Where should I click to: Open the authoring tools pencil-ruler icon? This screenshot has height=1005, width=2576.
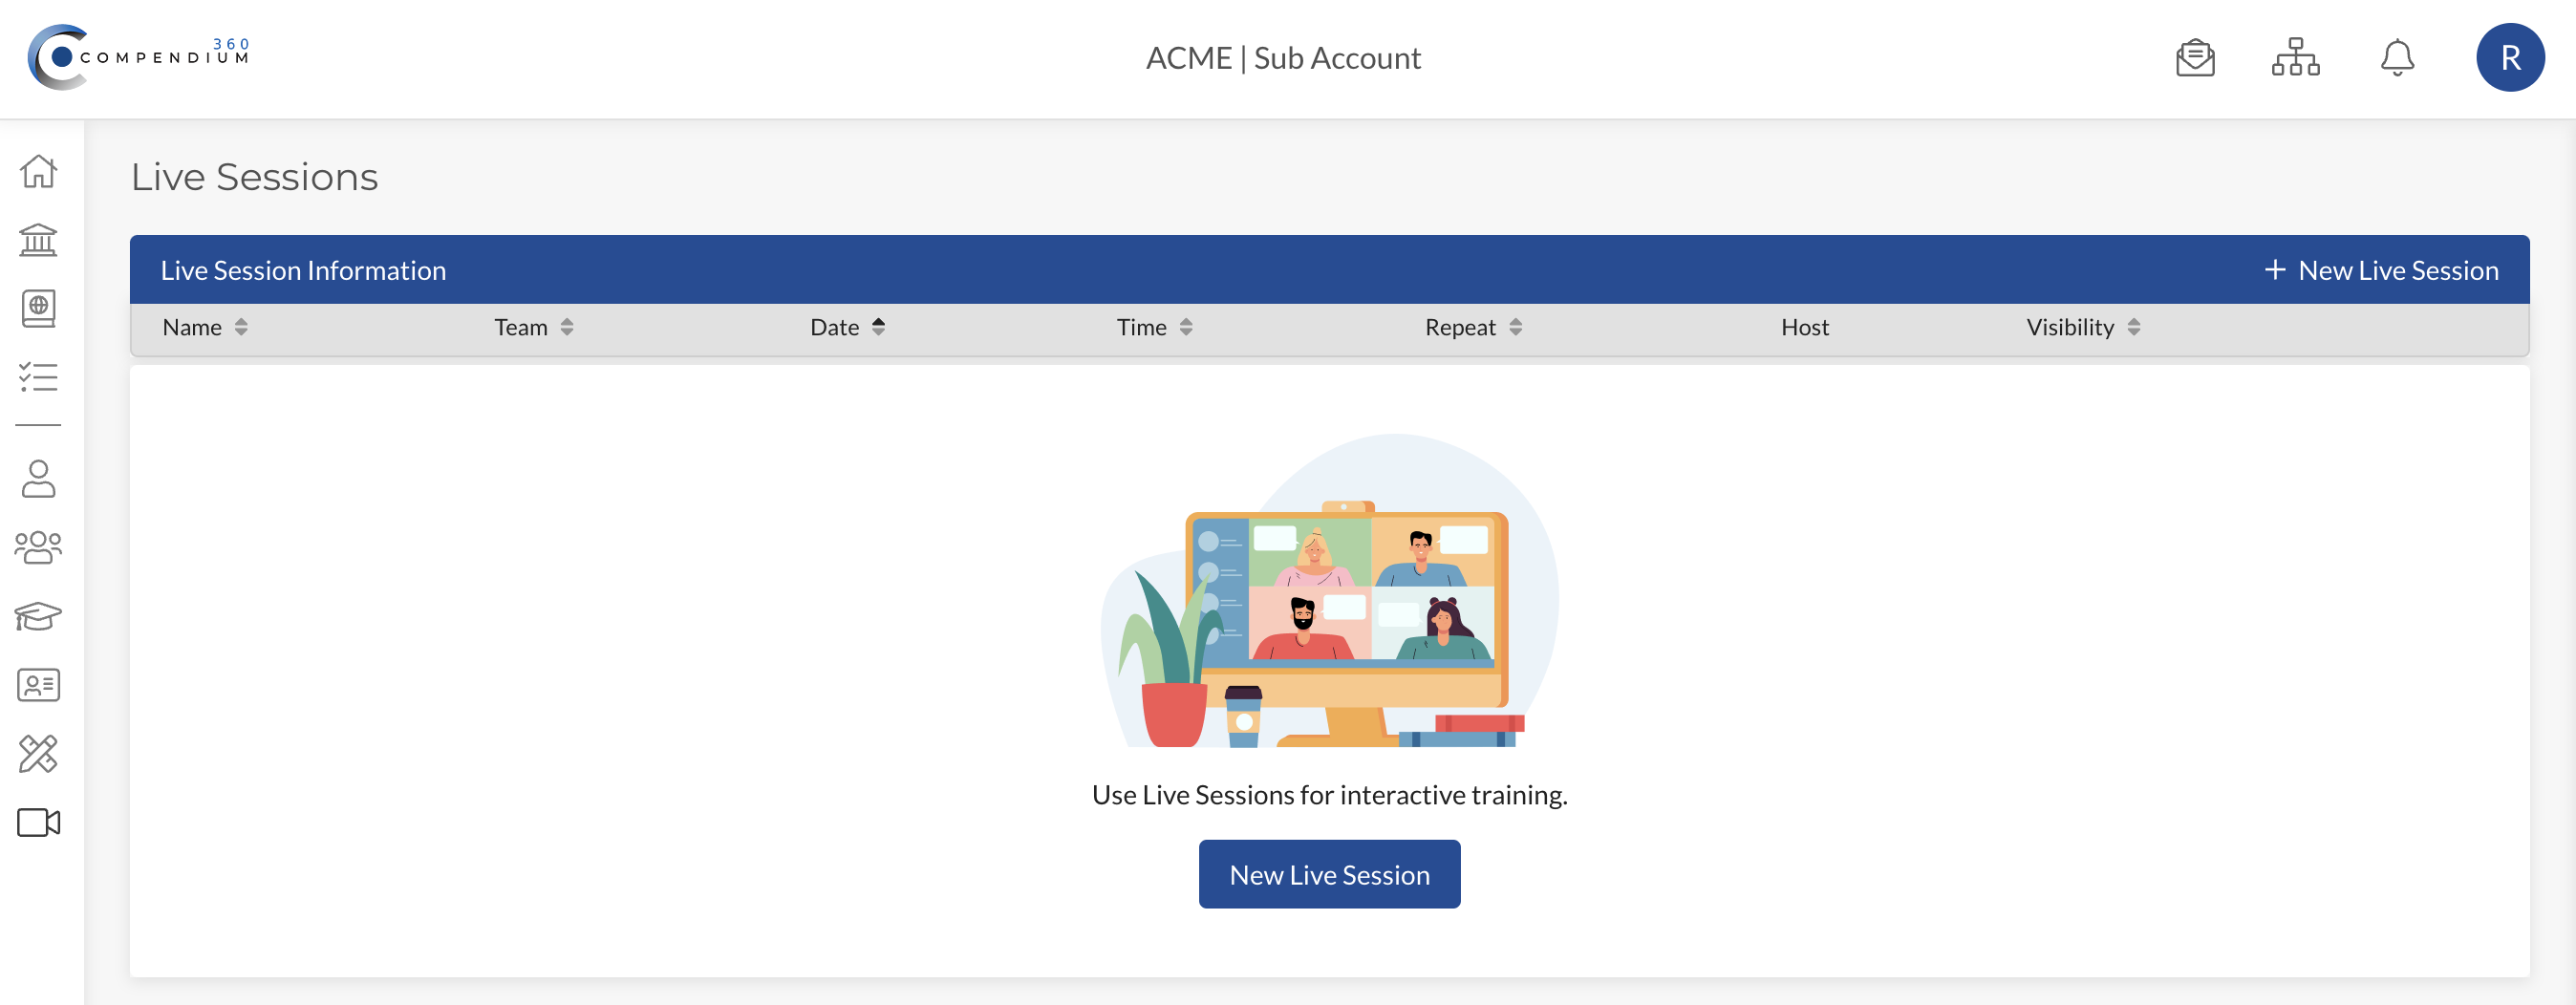tap(38, 754)
